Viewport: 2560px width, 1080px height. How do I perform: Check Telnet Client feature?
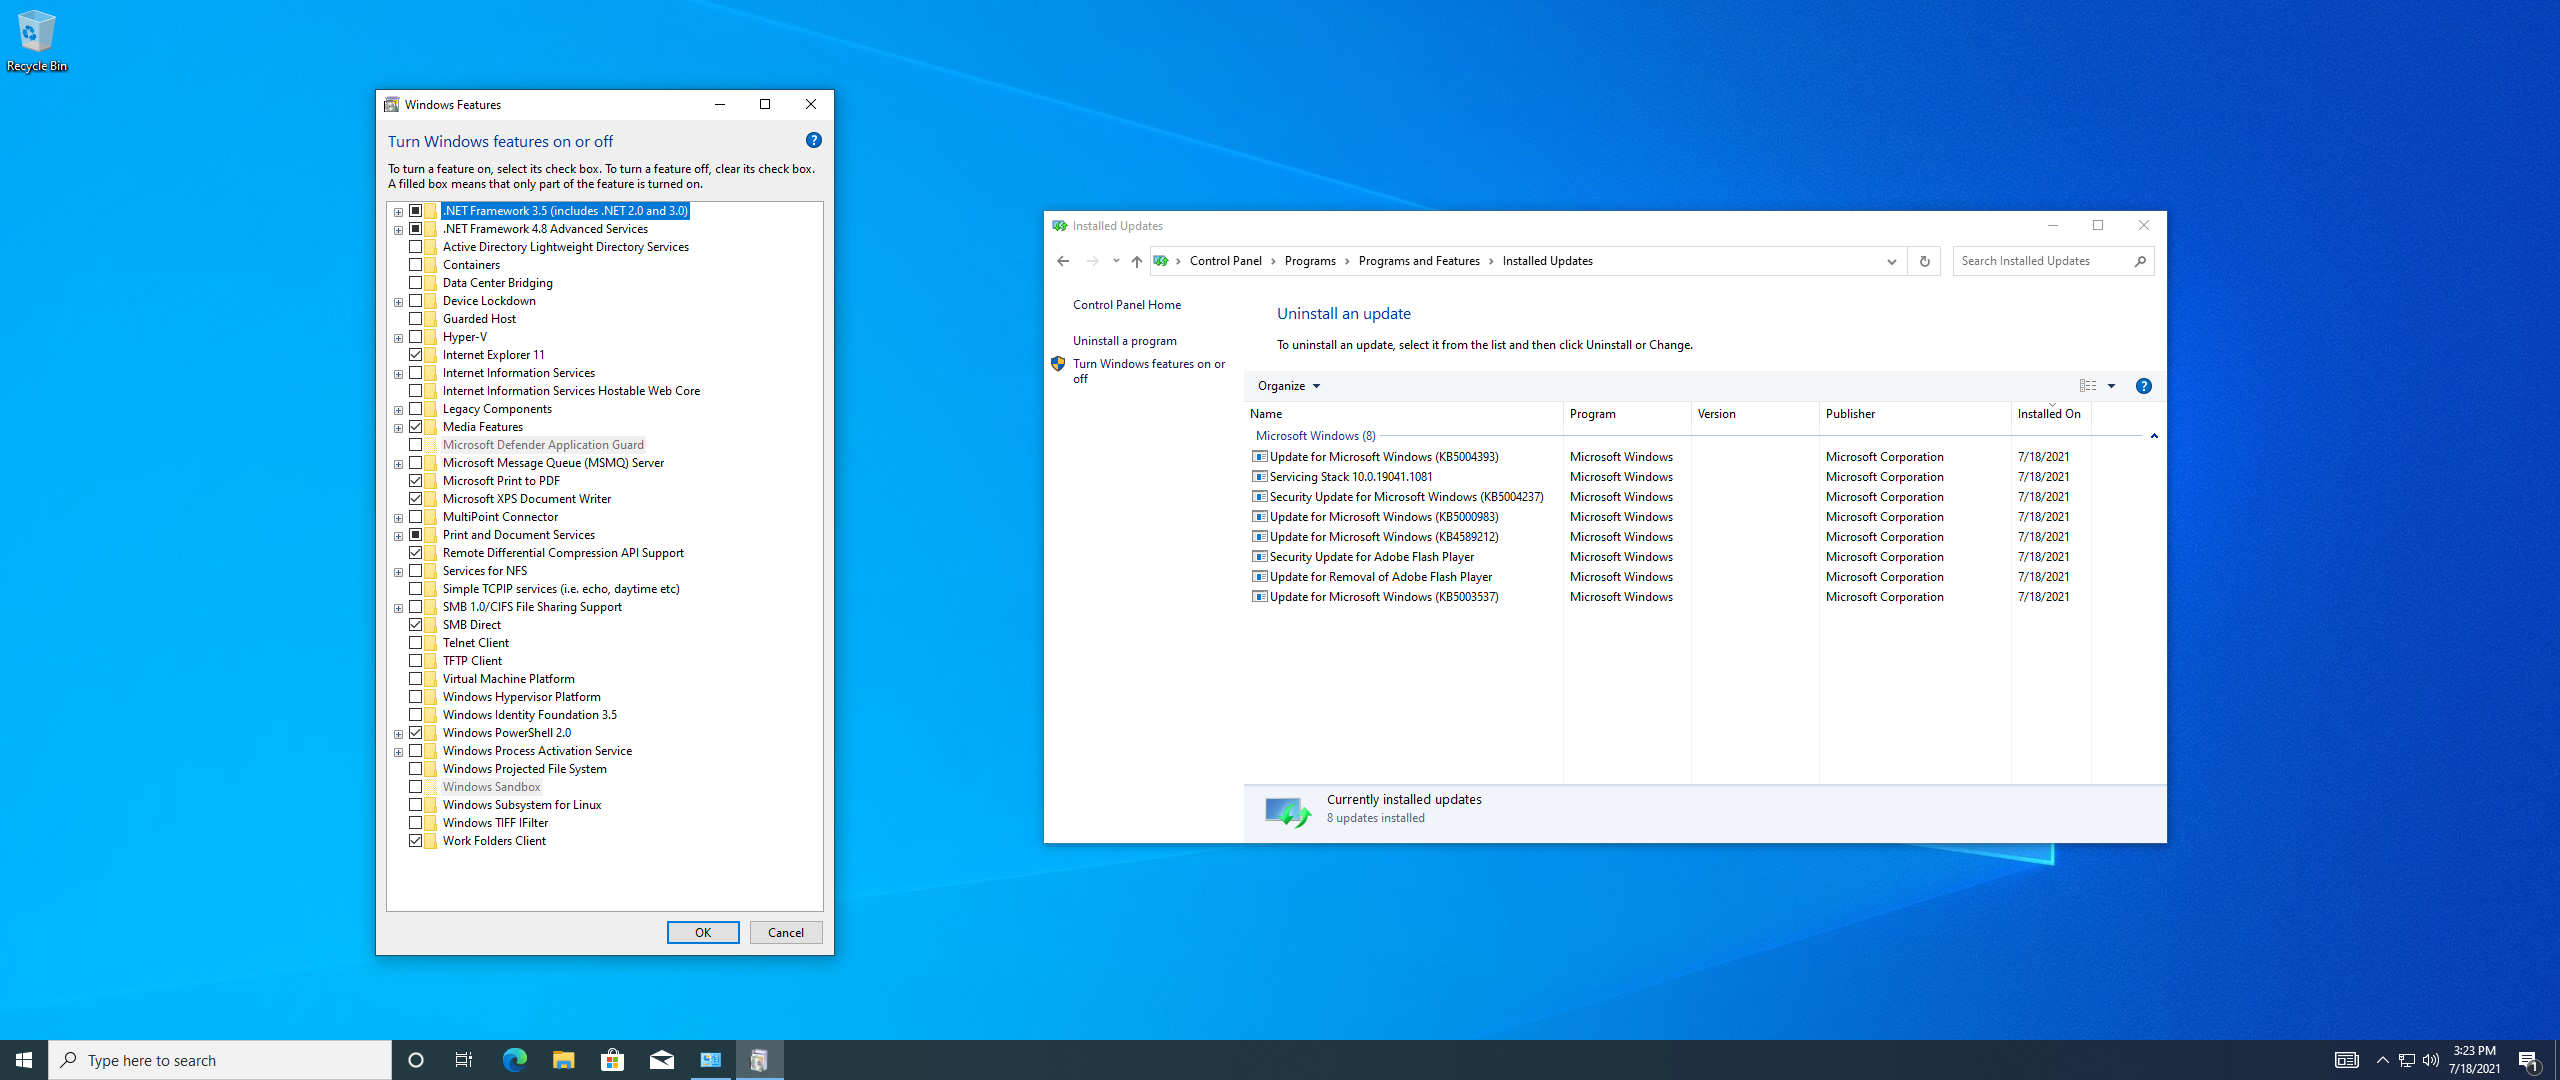pyautogui.click(x=415, y=643)
